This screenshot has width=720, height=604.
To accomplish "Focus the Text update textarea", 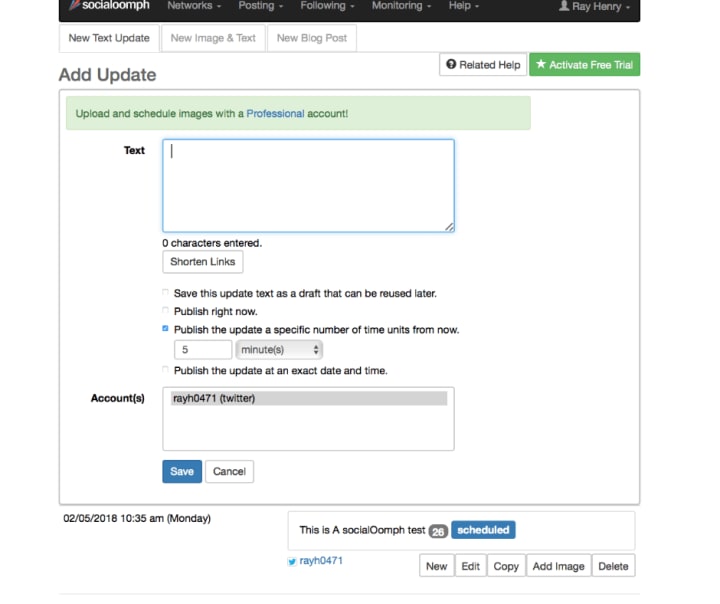I will coord(309,186).
